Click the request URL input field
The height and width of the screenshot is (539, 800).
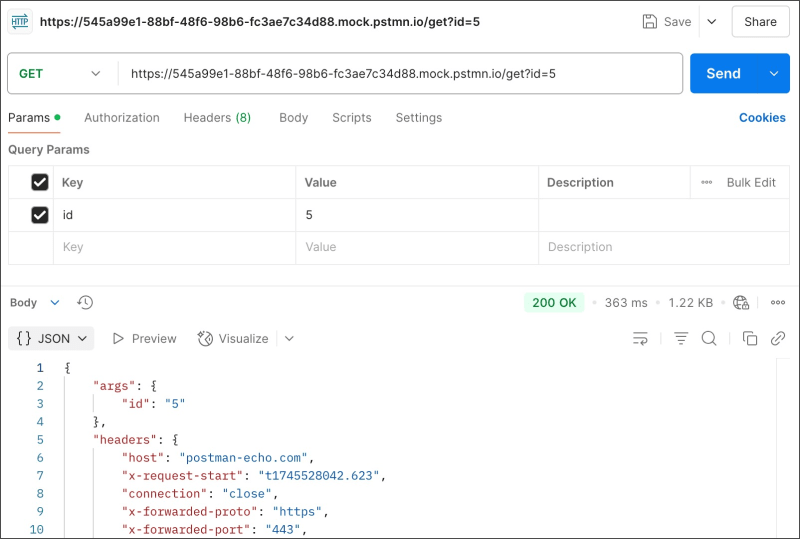[x=400, y=73]
